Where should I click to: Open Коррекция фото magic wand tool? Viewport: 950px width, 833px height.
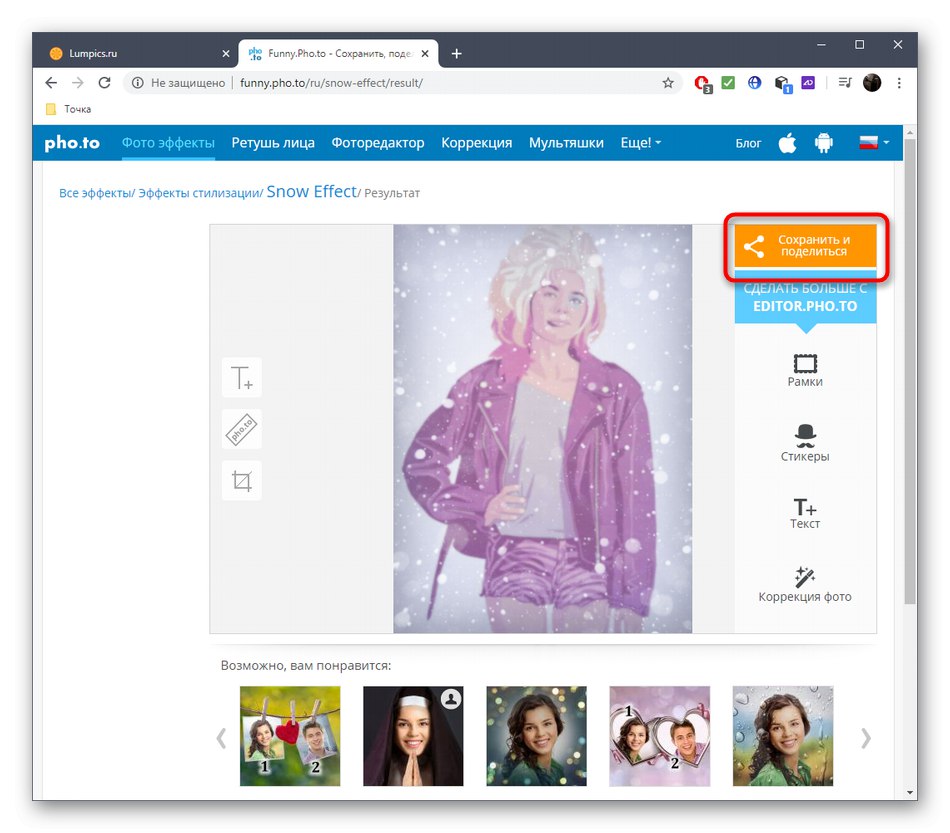pos(805,585)
